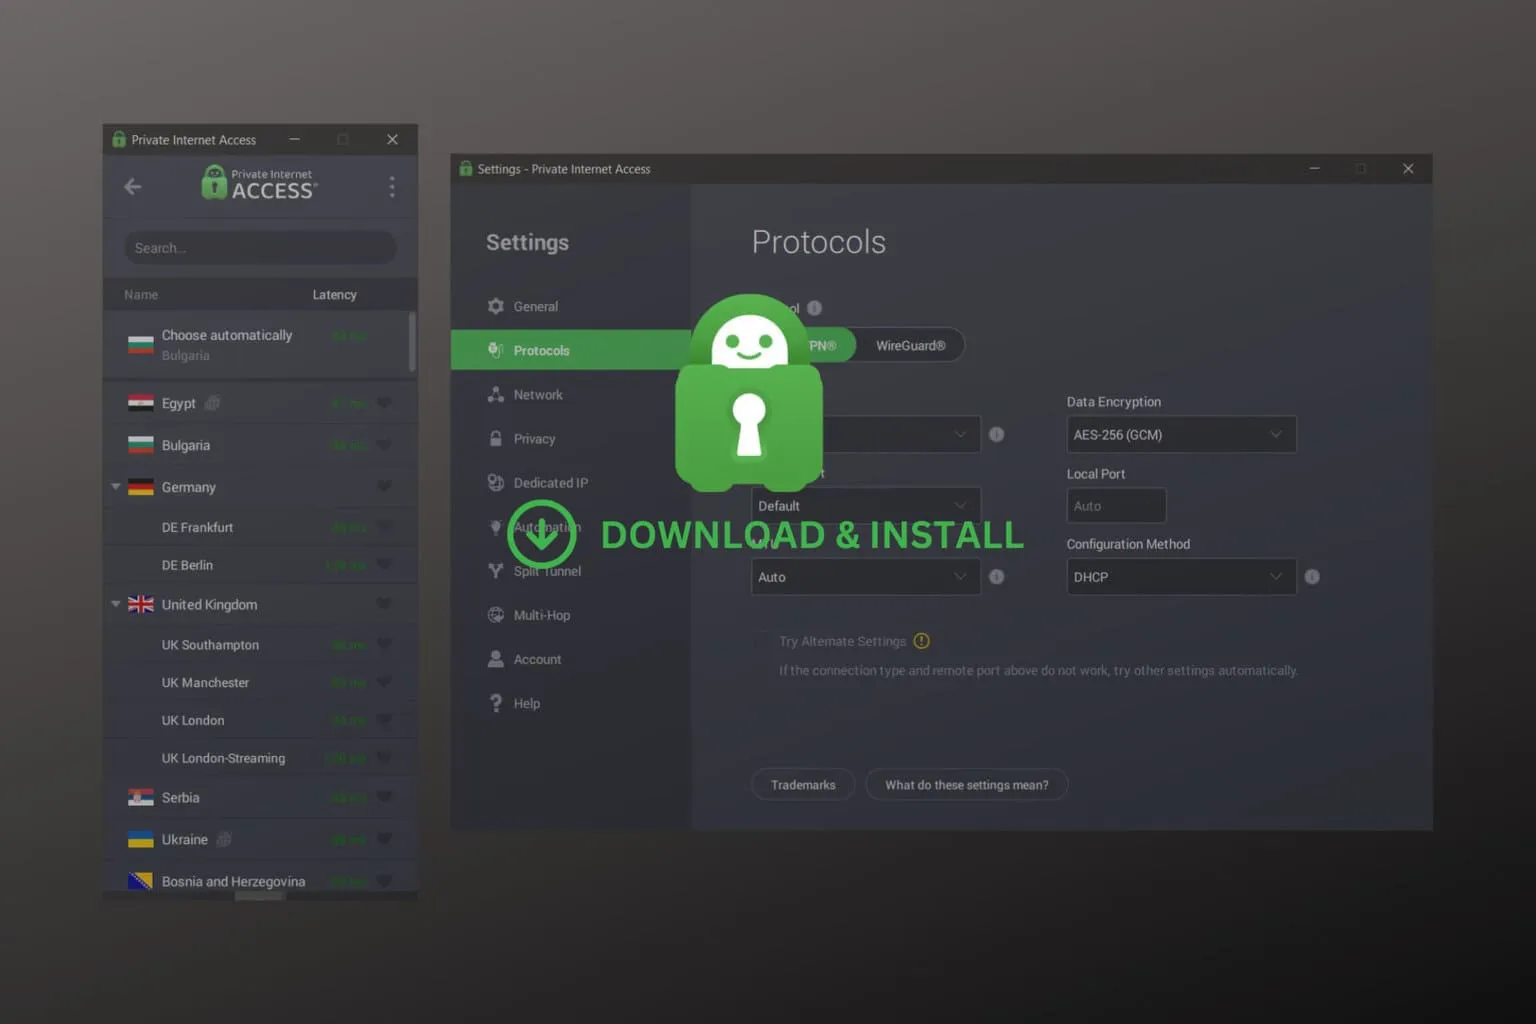Click the Help question mark icon
The height and width of the screenshot is (1024, 1536).
coord(495,703)
